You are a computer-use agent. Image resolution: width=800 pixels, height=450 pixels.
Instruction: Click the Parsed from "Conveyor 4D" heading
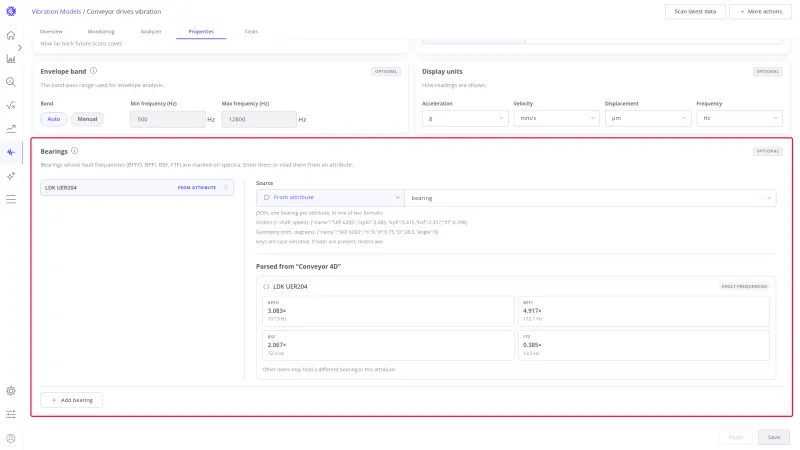(298, 266)
